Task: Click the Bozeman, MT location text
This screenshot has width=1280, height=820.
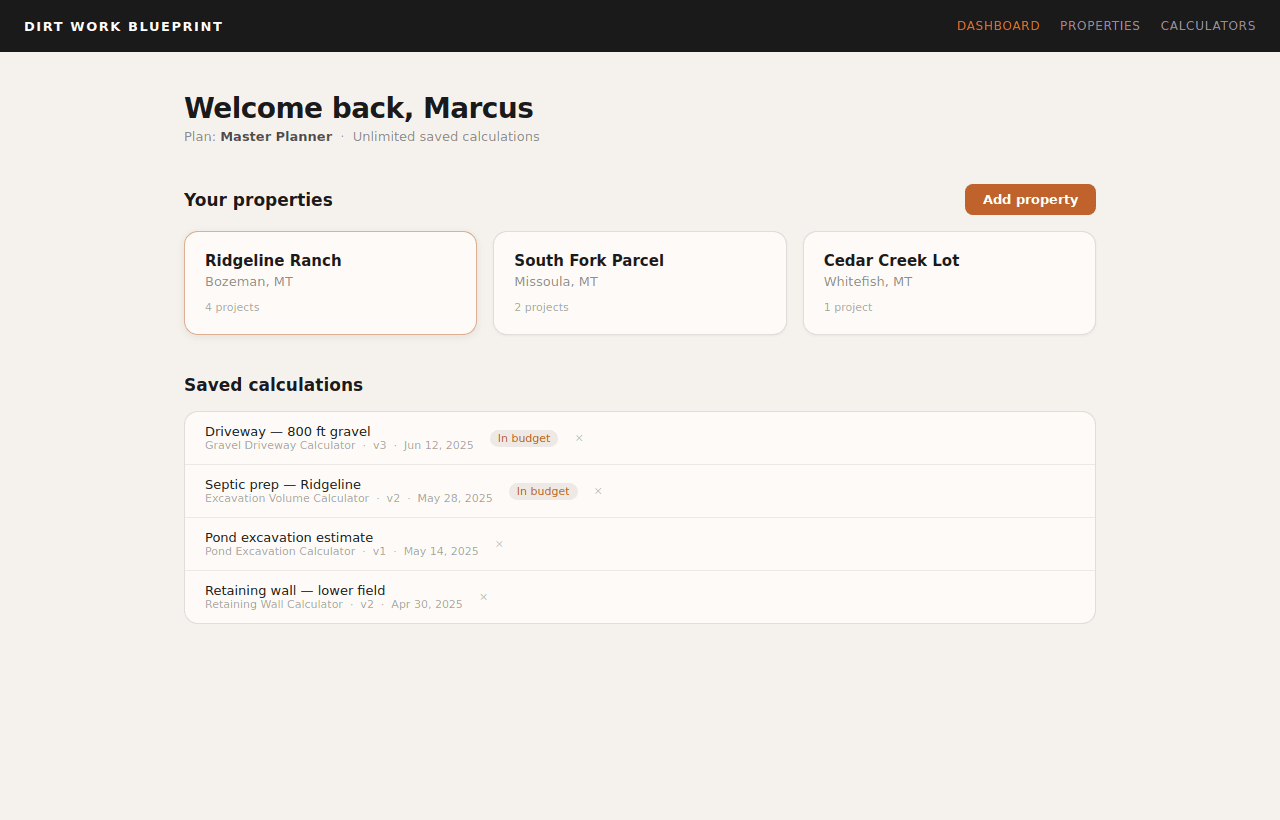Action: click(249, 282)
